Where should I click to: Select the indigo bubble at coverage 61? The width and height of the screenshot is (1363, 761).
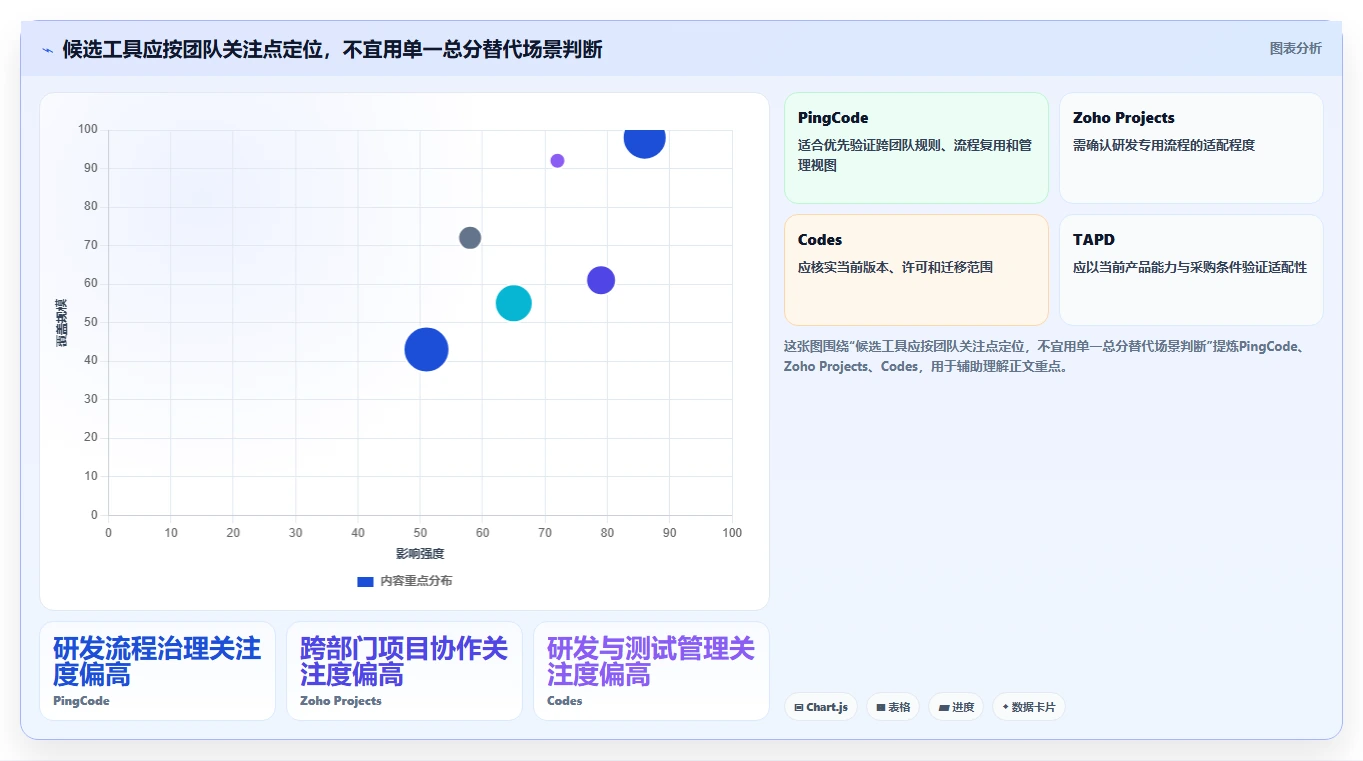click(x=600, y=280)
